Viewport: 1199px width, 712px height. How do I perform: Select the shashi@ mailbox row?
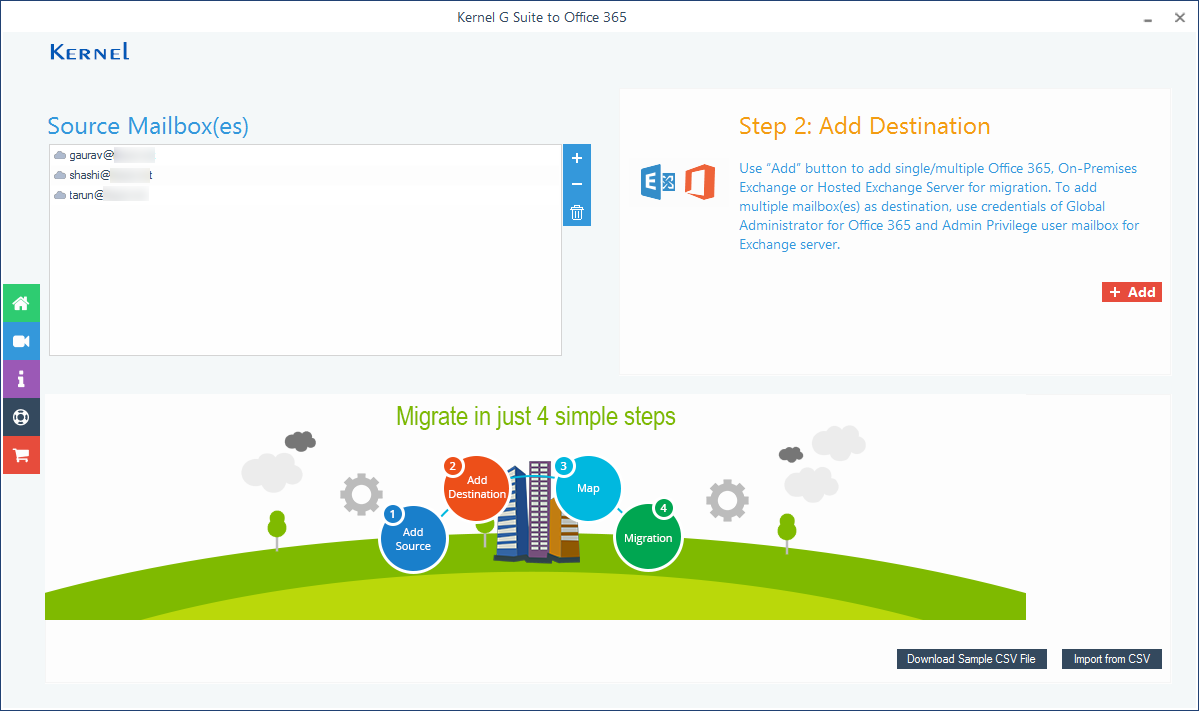click(x=305, y=175)
